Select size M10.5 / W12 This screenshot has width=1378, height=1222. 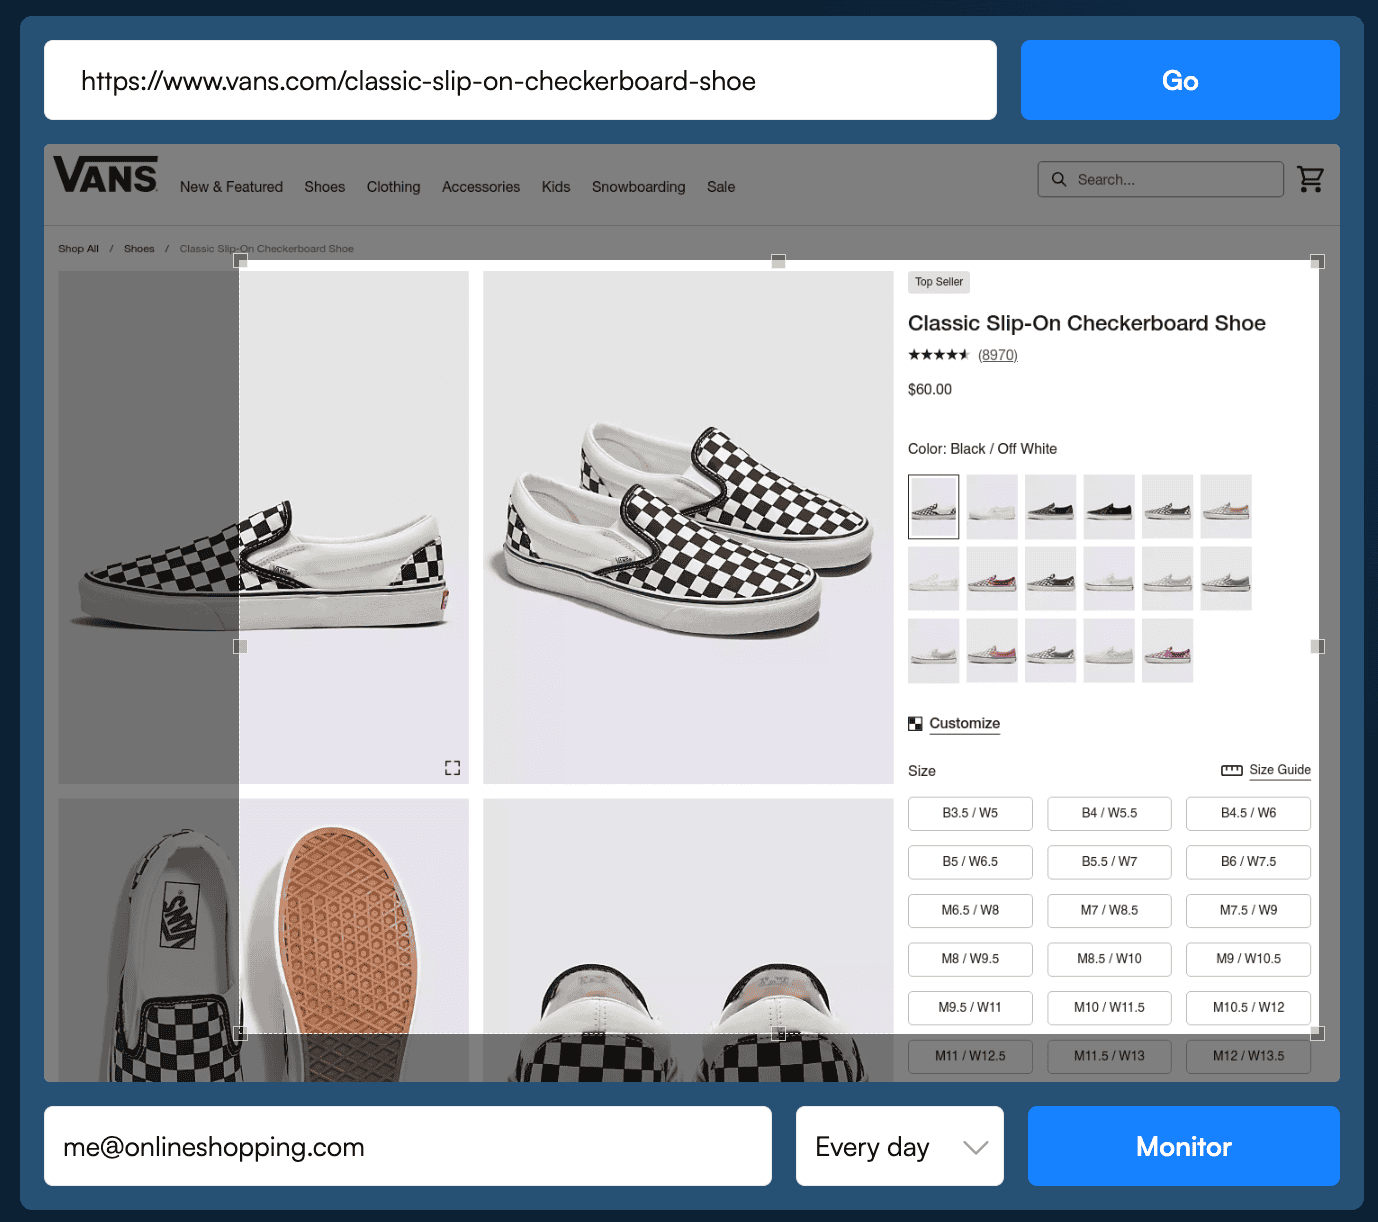click(1248, 1007)
